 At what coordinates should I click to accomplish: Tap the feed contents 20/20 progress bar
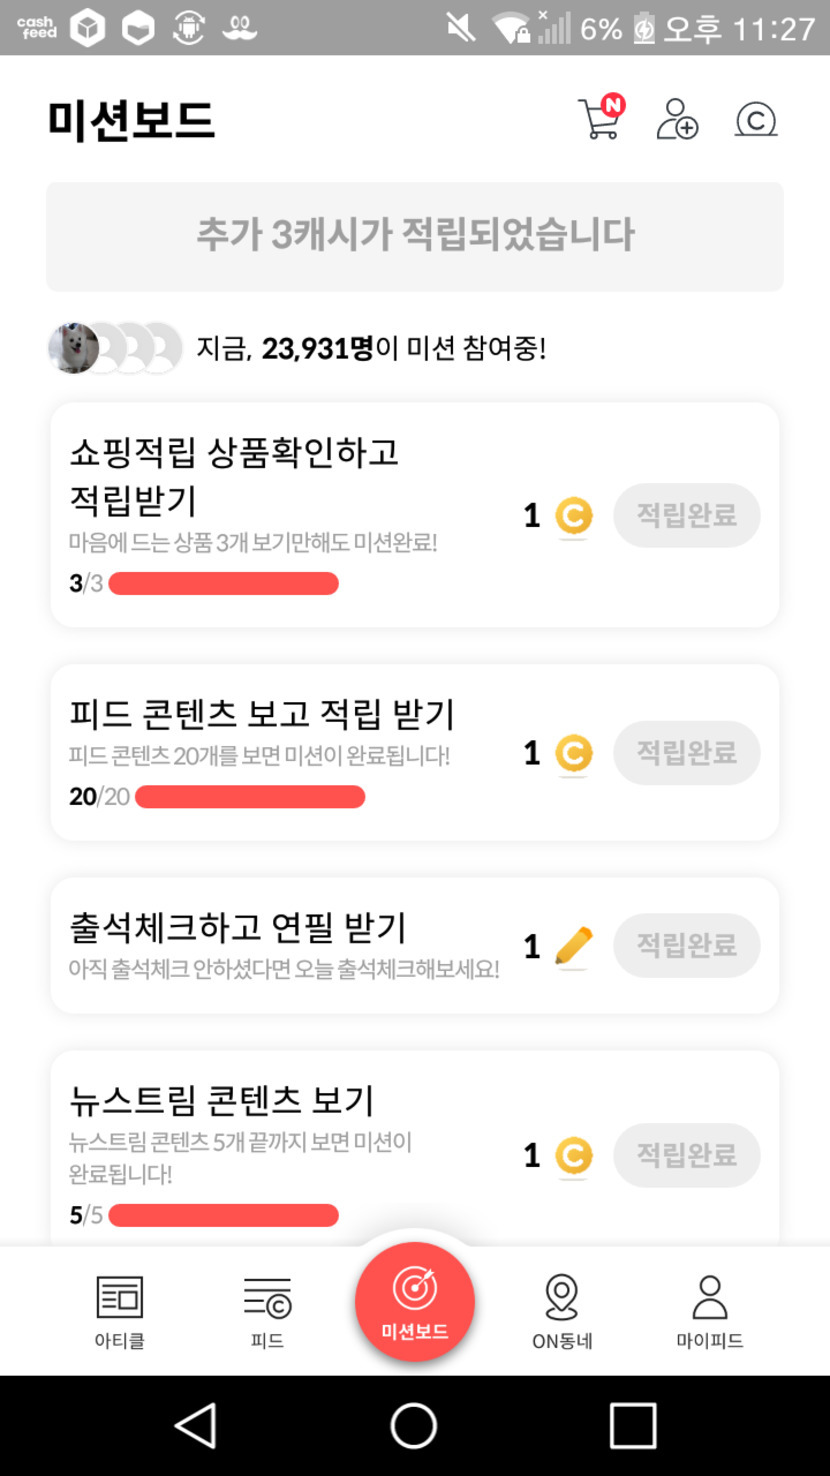[x=250, y=797]
